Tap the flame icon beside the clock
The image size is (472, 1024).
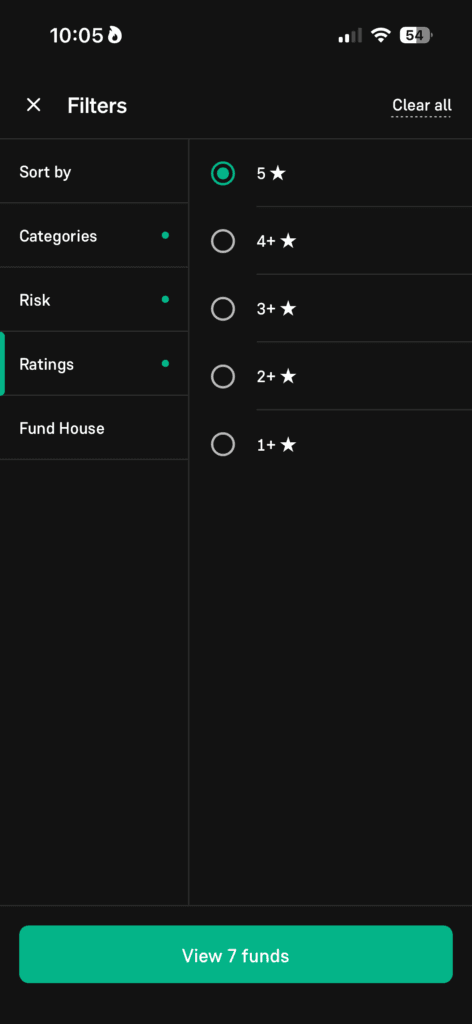pos(115,35)
